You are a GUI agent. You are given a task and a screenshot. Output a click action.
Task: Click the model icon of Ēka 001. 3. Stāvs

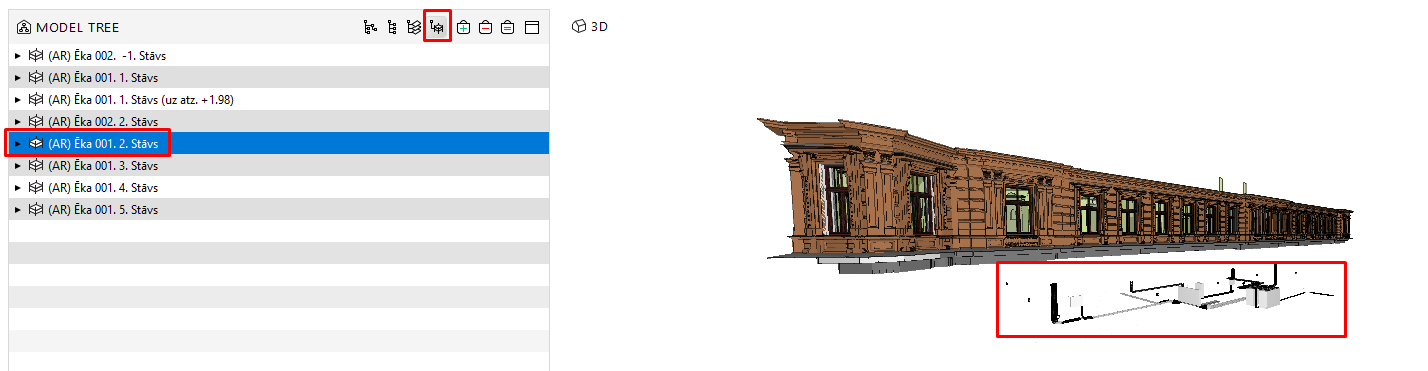[36, 165]
